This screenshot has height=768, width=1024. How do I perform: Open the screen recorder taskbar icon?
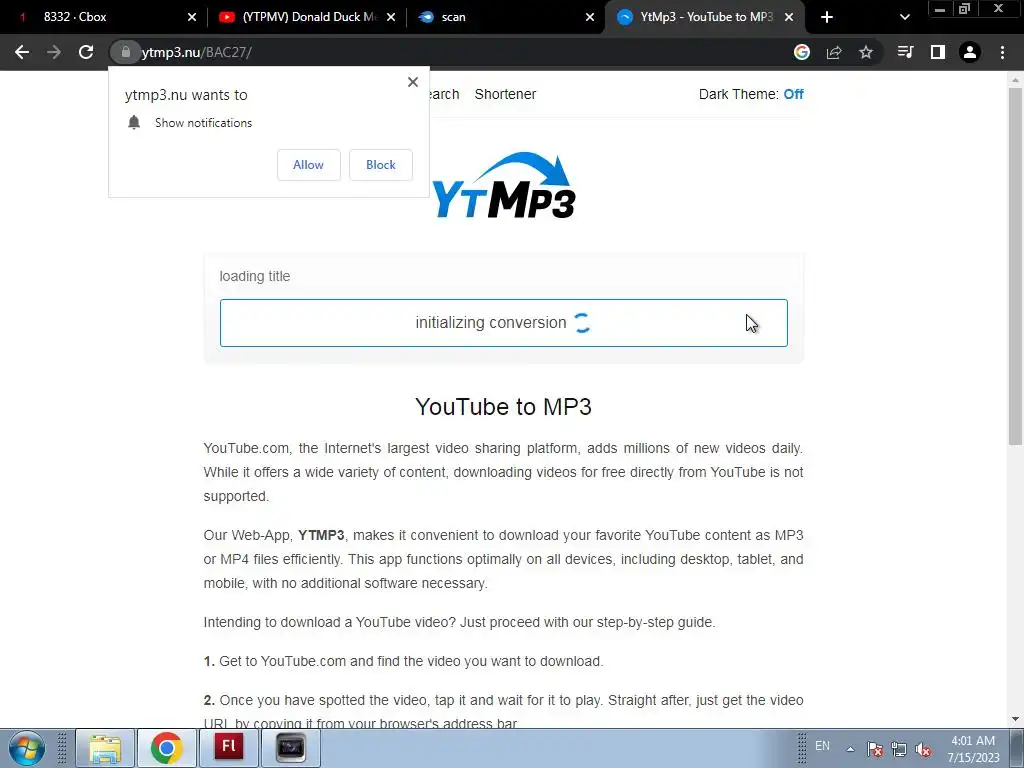(x=291, y=748)
